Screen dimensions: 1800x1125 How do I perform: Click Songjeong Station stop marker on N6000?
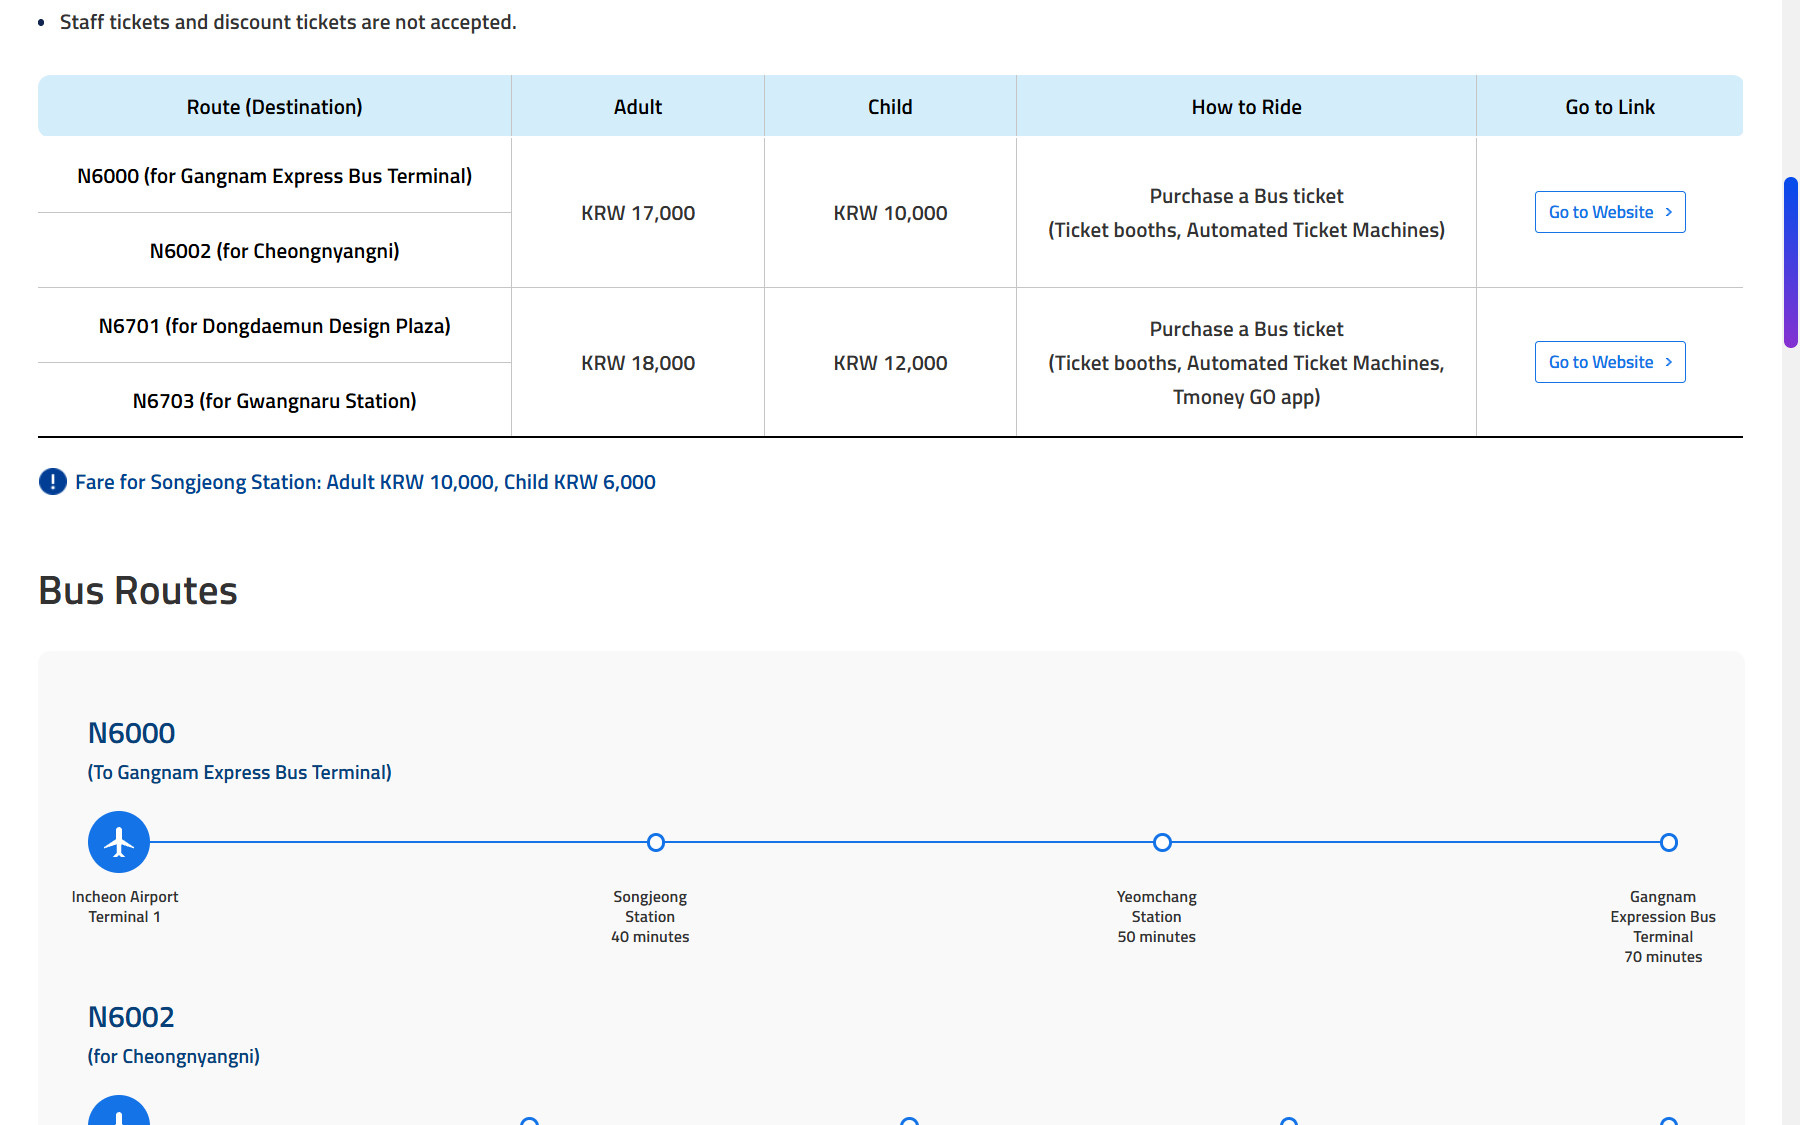pyautogui.click(x=656, y=842)
